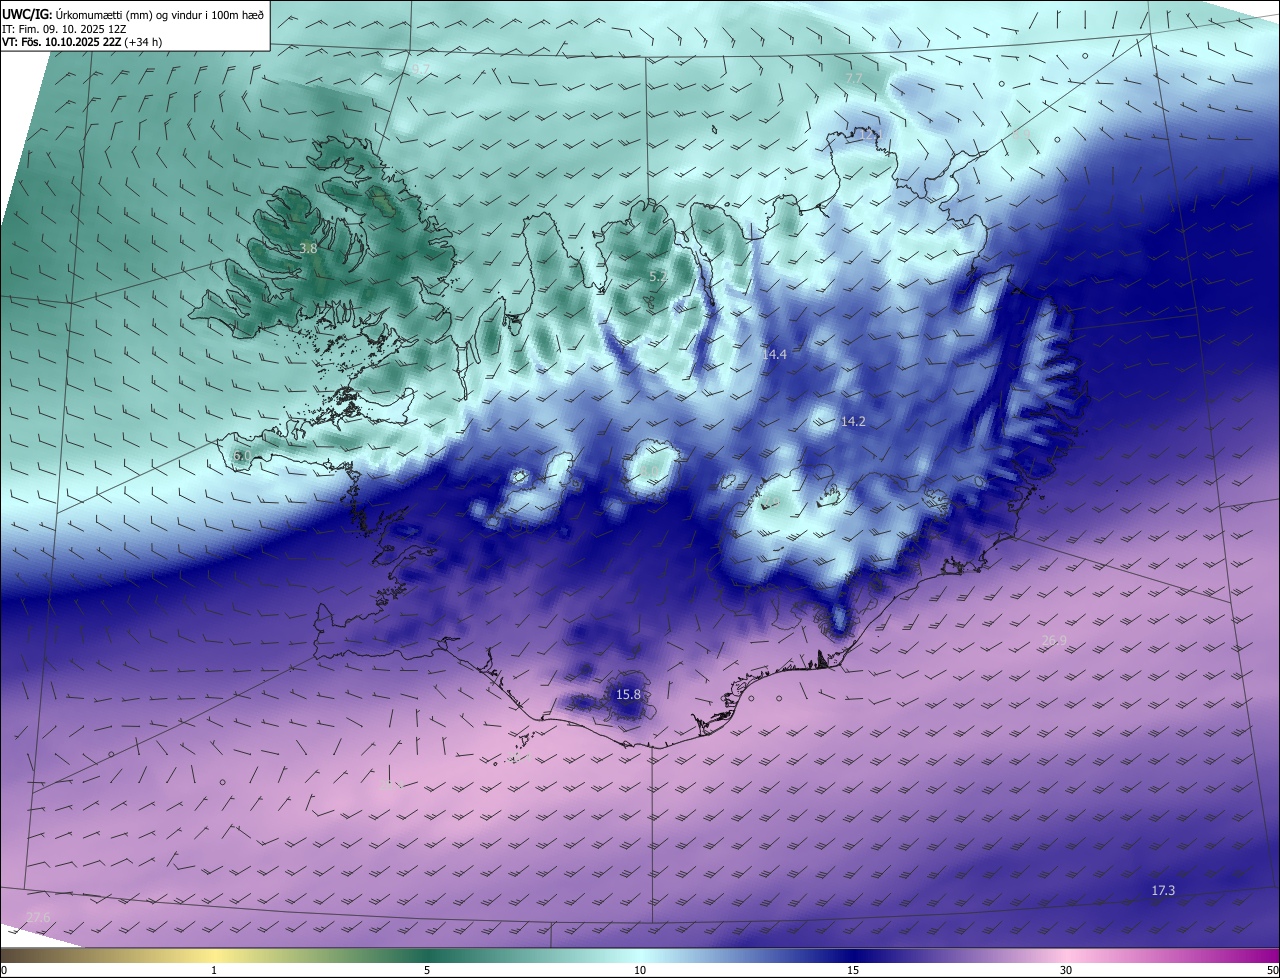Click the 14.2 value label
1280x978 pixels.
853,422
